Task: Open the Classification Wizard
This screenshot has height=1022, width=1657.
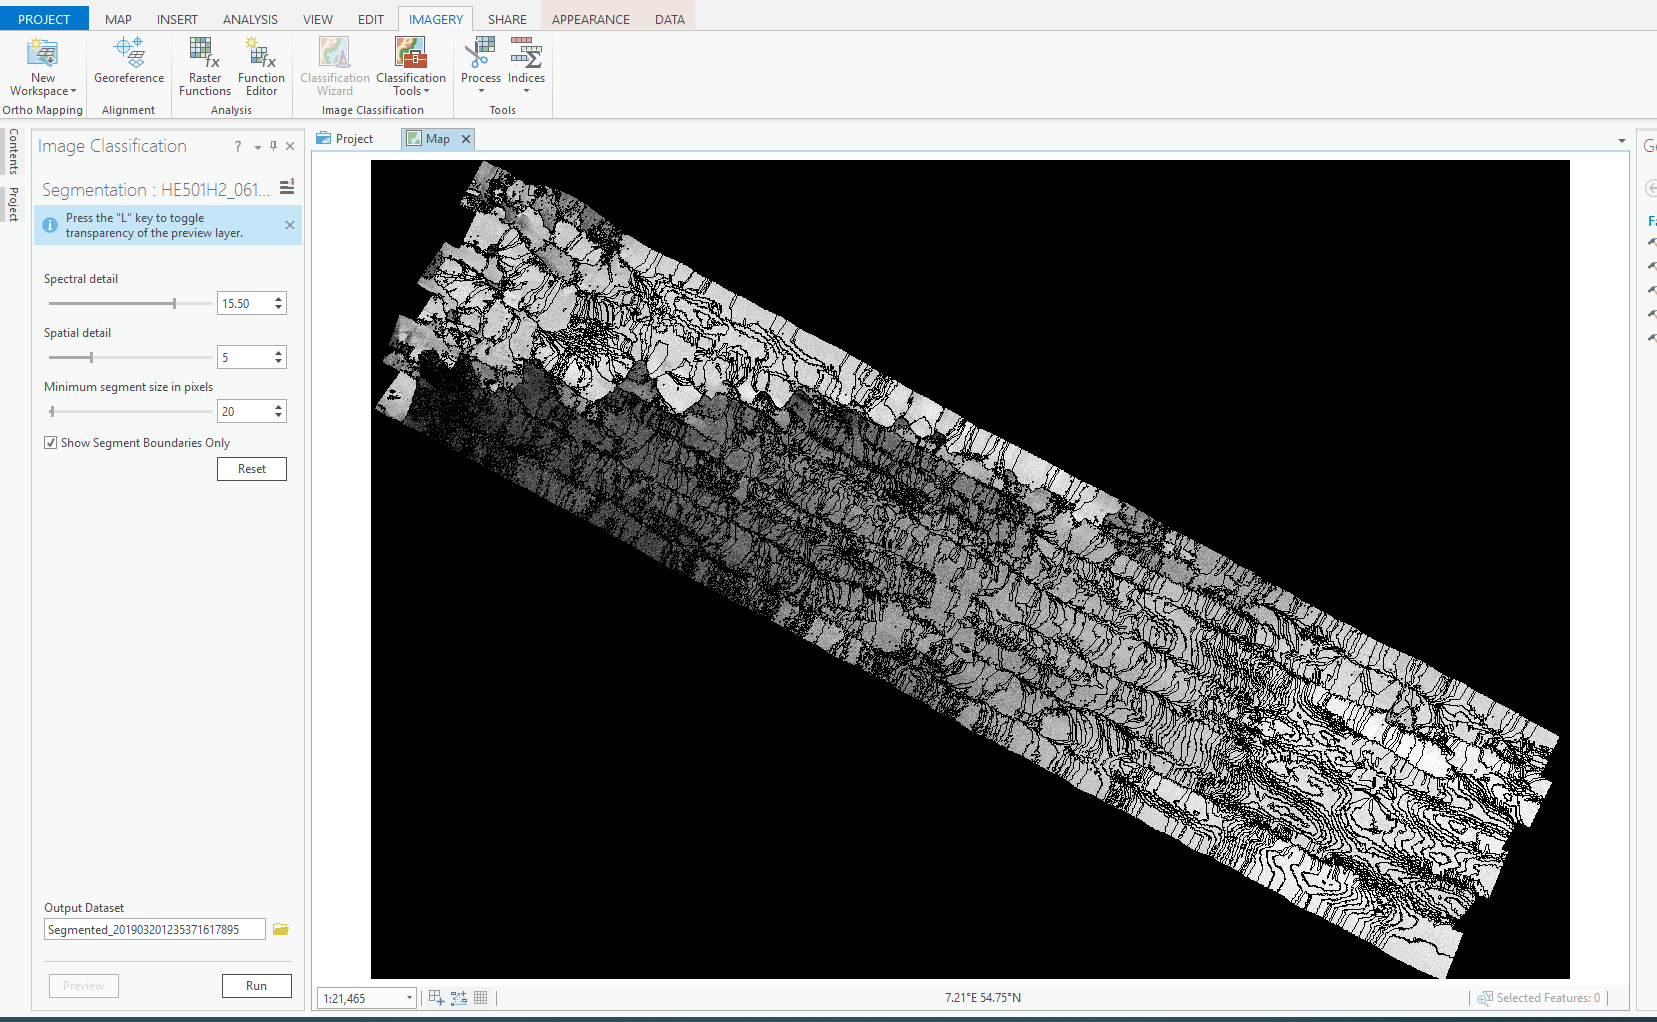Action: (x=335, y=66)
